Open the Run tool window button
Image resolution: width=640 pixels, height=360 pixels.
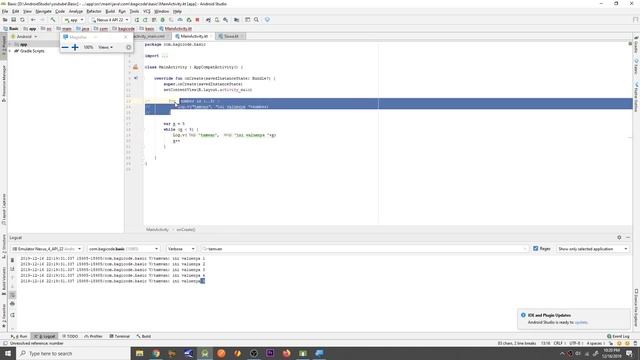click(x=19, y=336)
